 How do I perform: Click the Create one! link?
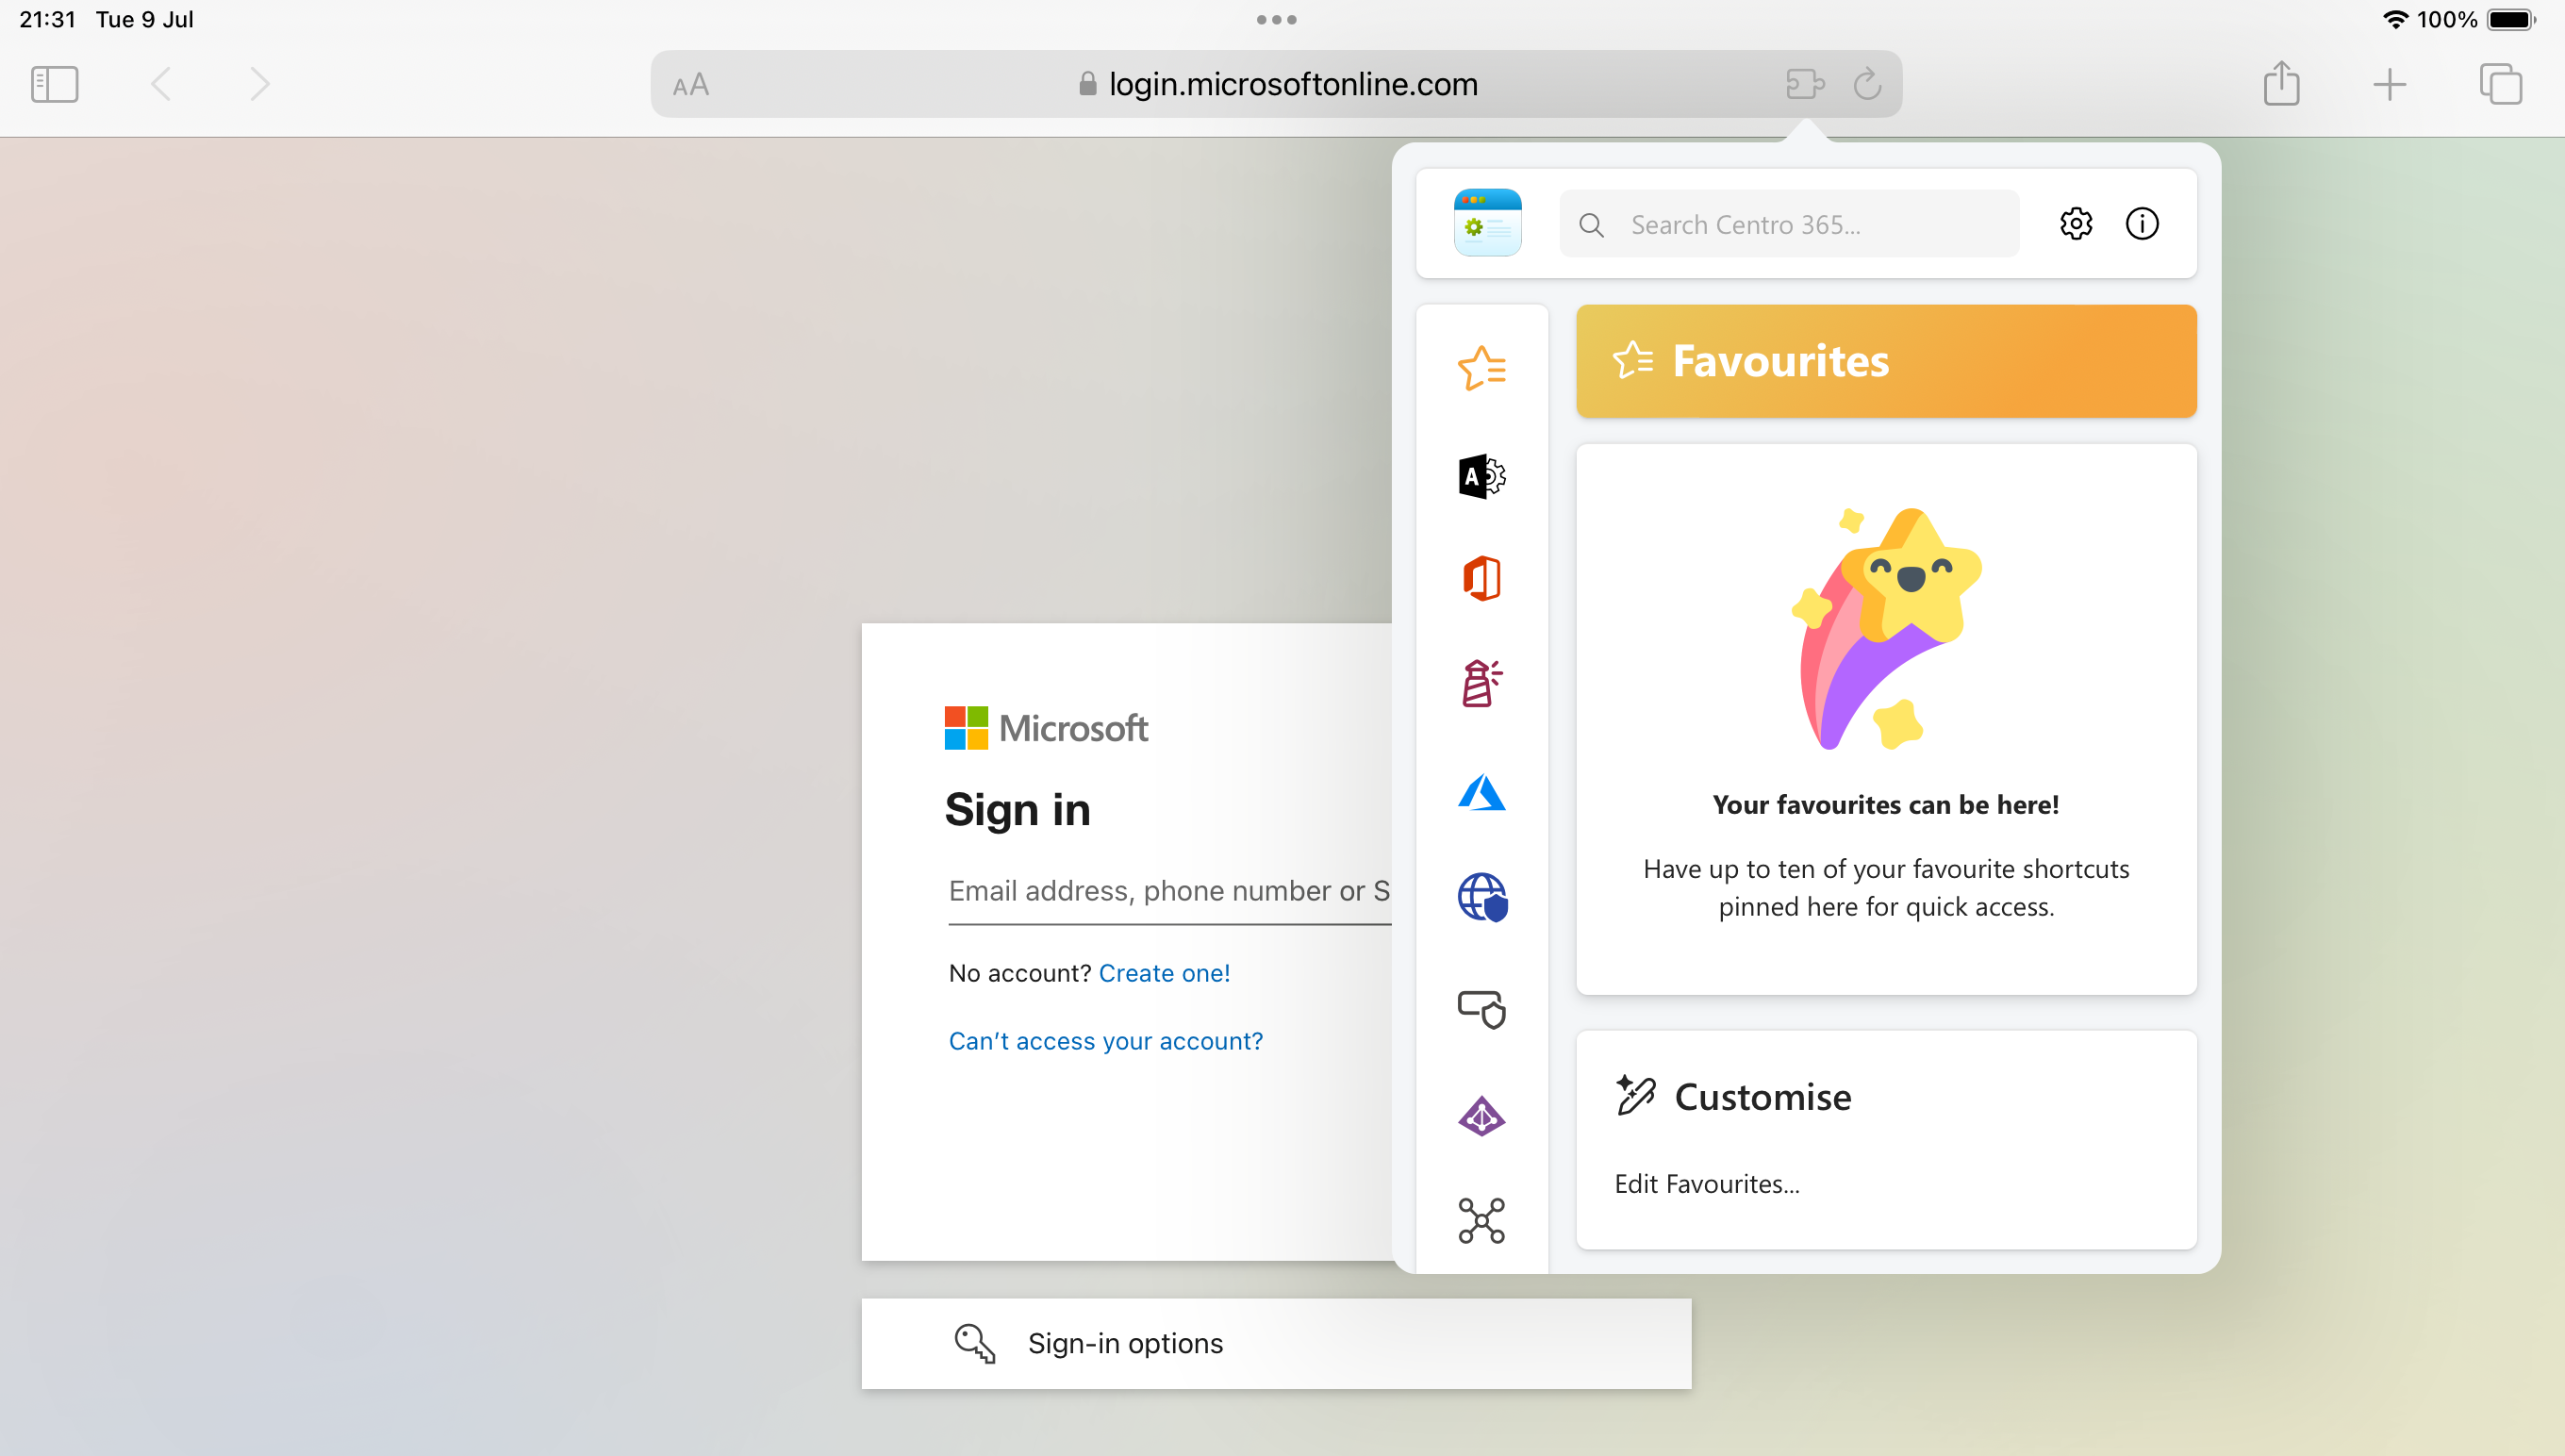point(1163,972)
